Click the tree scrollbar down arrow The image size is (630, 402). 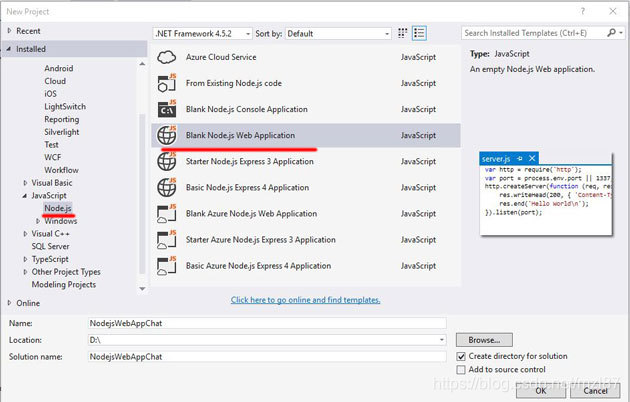click(142, 288)
